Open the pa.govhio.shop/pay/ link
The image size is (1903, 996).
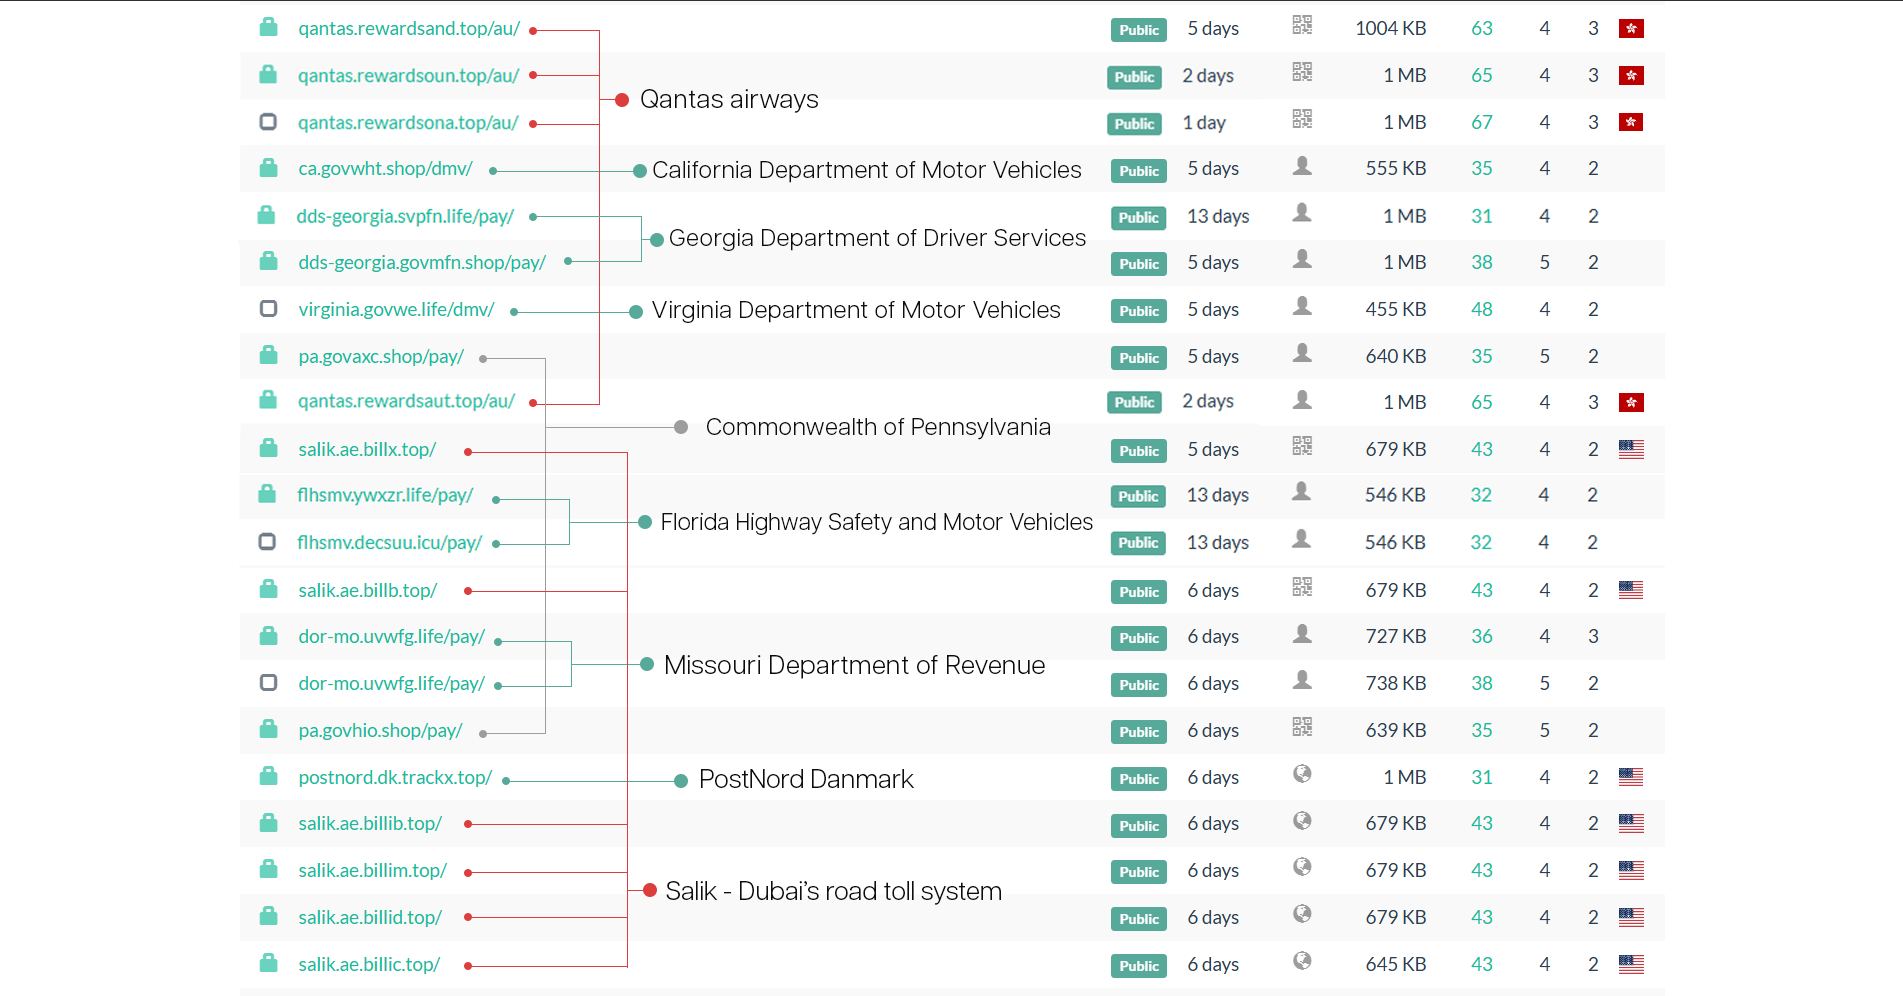(380, 730)
